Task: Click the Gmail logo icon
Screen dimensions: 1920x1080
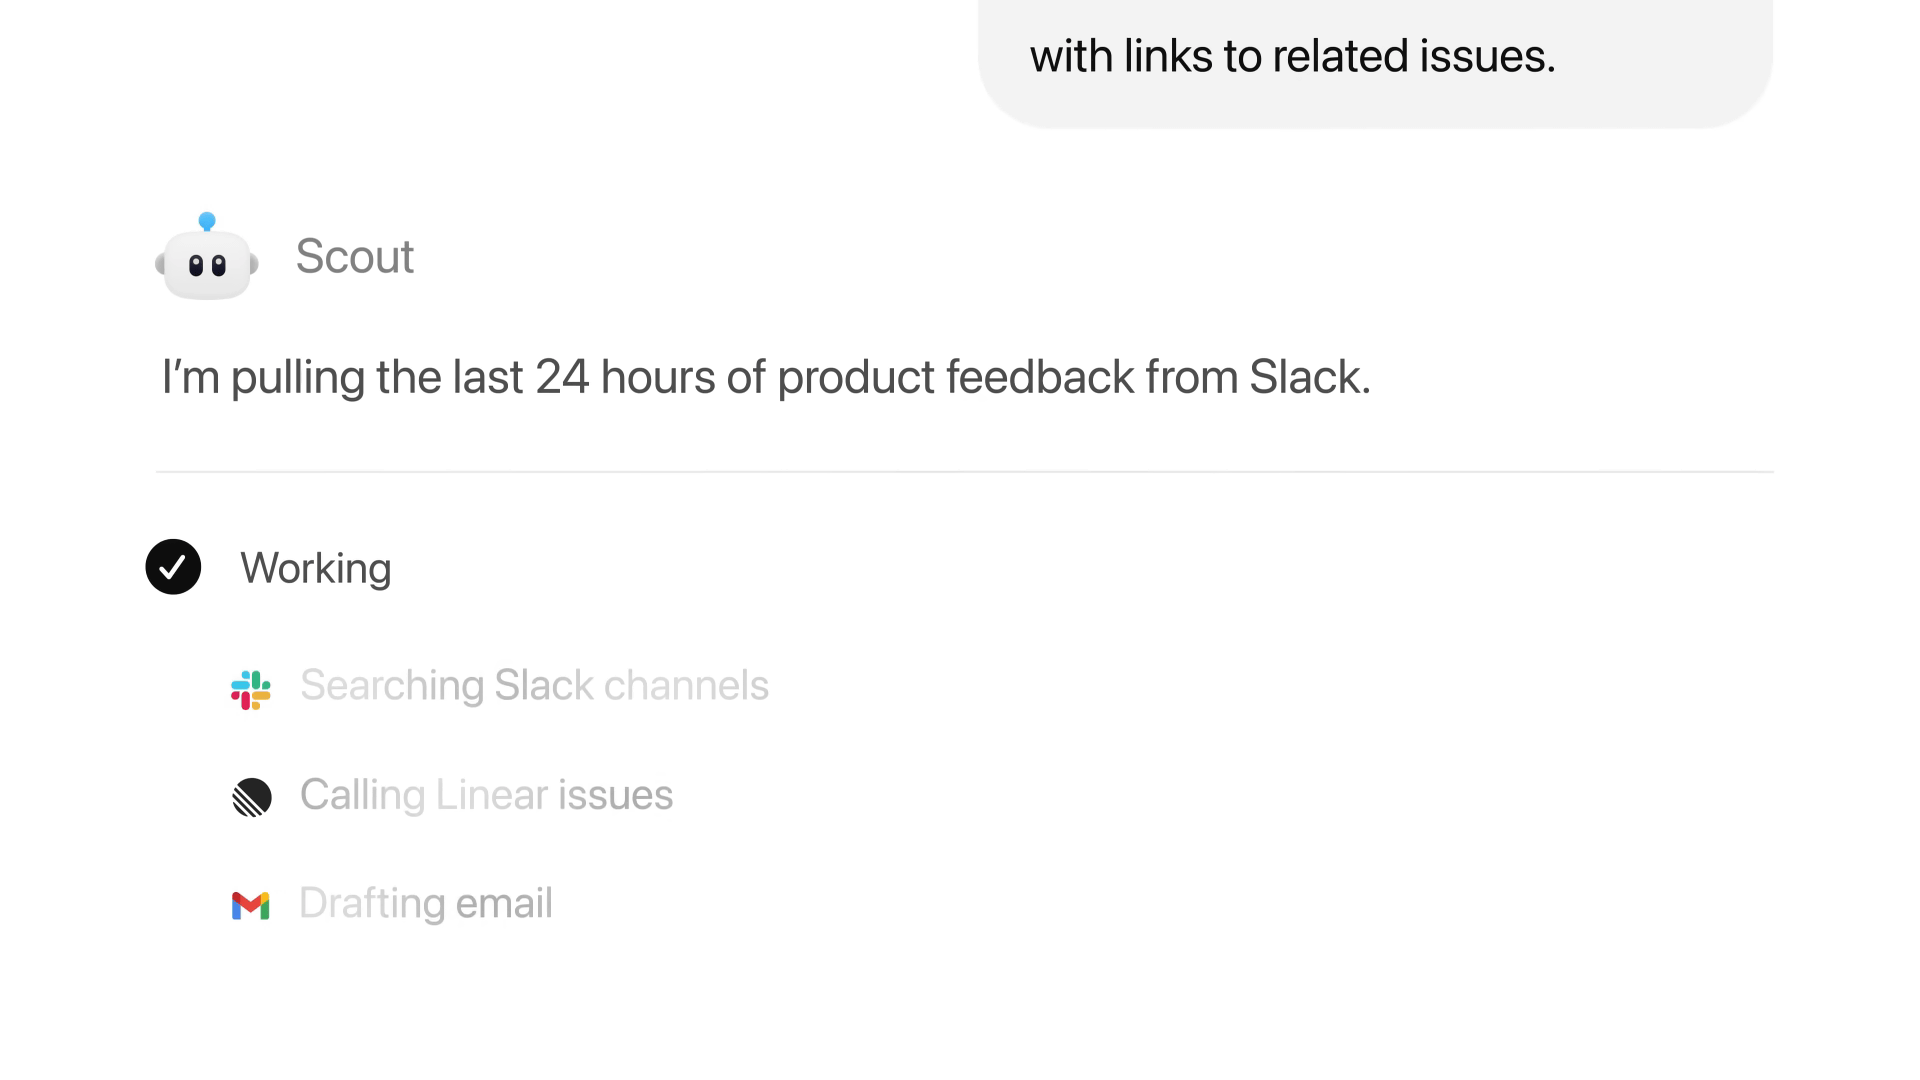Action: [x=250, y=905]
